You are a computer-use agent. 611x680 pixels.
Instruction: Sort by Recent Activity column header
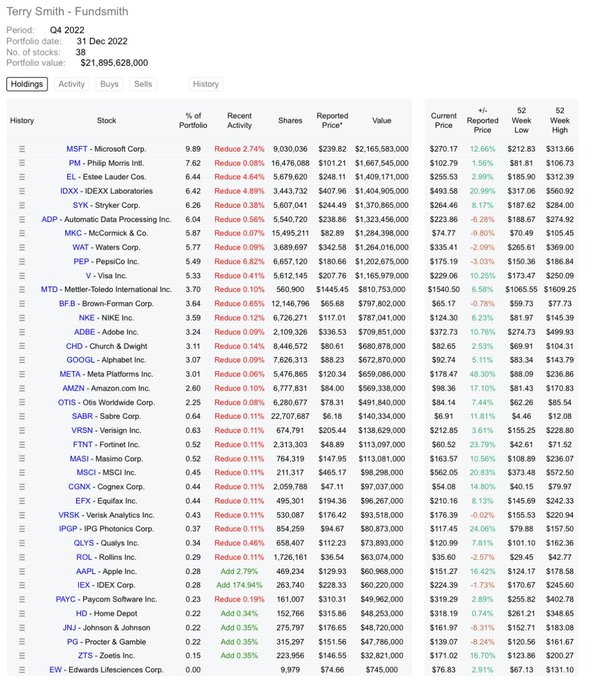coord(239,121)
